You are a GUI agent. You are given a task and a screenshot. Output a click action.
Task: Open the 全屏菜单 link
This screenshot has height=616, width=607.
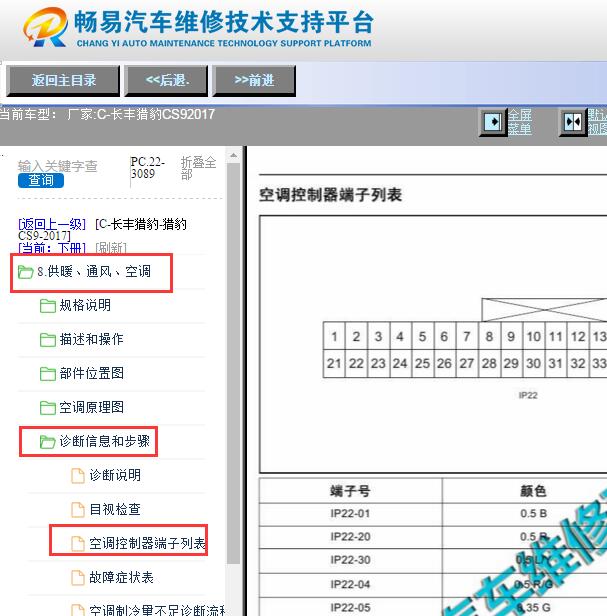pyautogui.click(x=519, y=122)
